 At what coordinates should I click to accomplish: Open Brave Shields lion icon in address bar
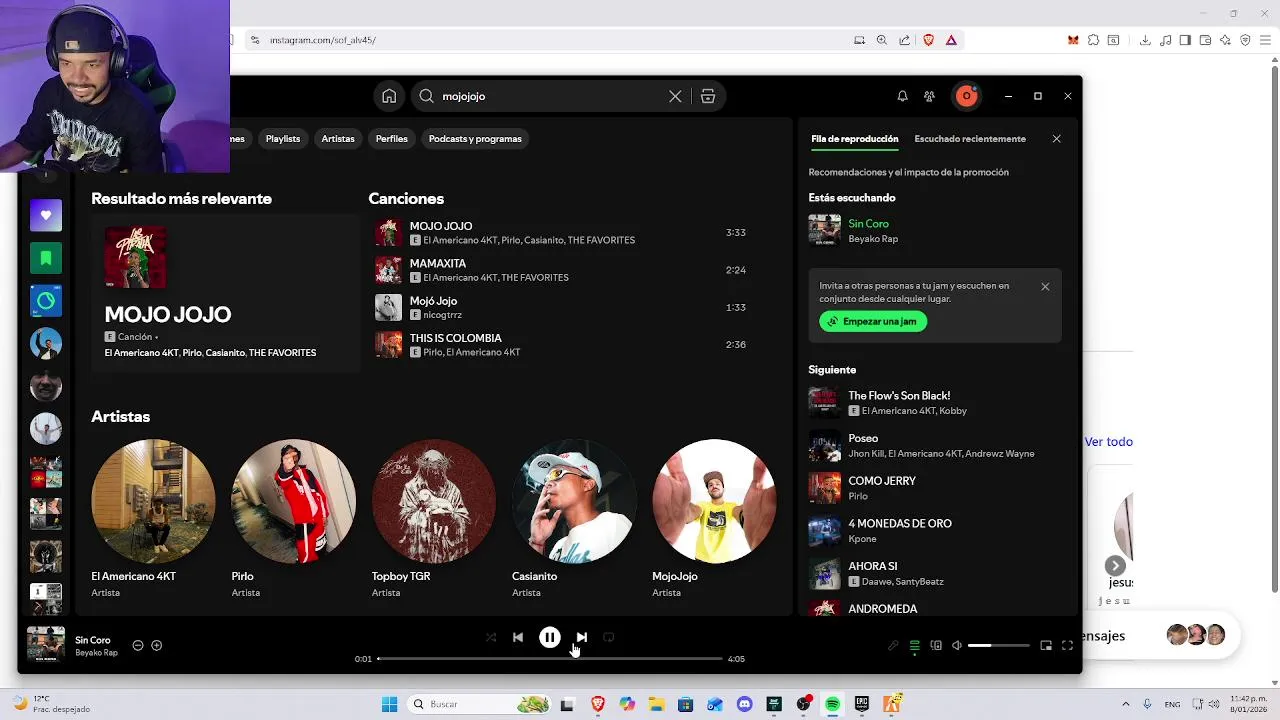[x=929, y=40]
